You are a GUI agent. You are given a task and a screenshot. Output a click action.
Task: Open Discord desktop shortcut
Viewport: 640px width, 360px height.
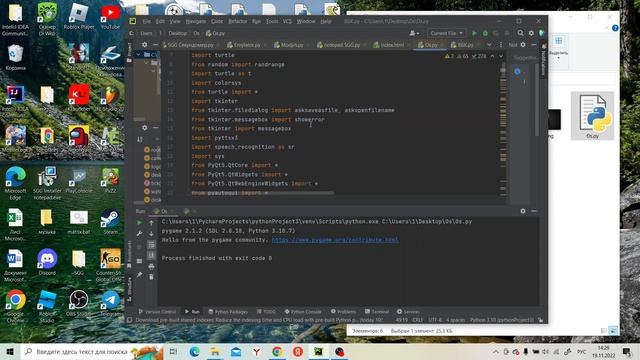click(x=47, y=262)
